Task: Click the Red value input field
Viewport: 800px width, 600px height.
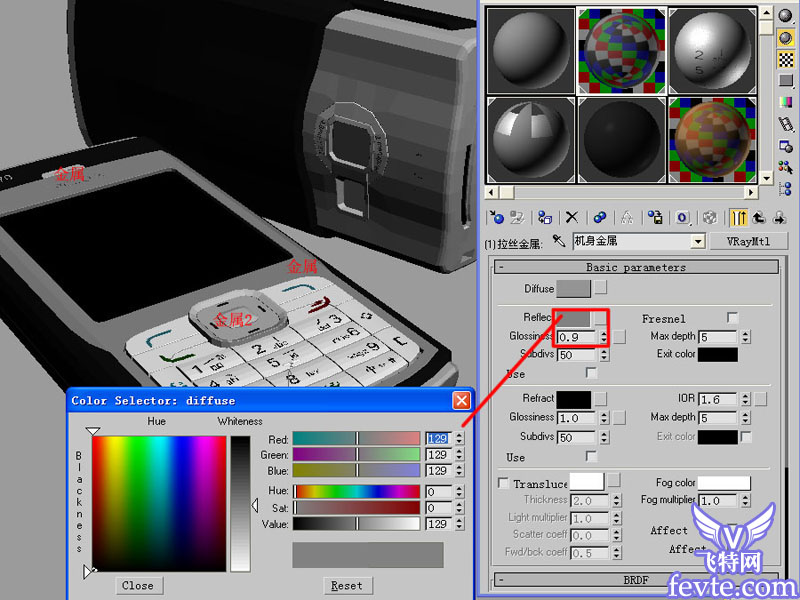Action: click(x=439, y=438)
